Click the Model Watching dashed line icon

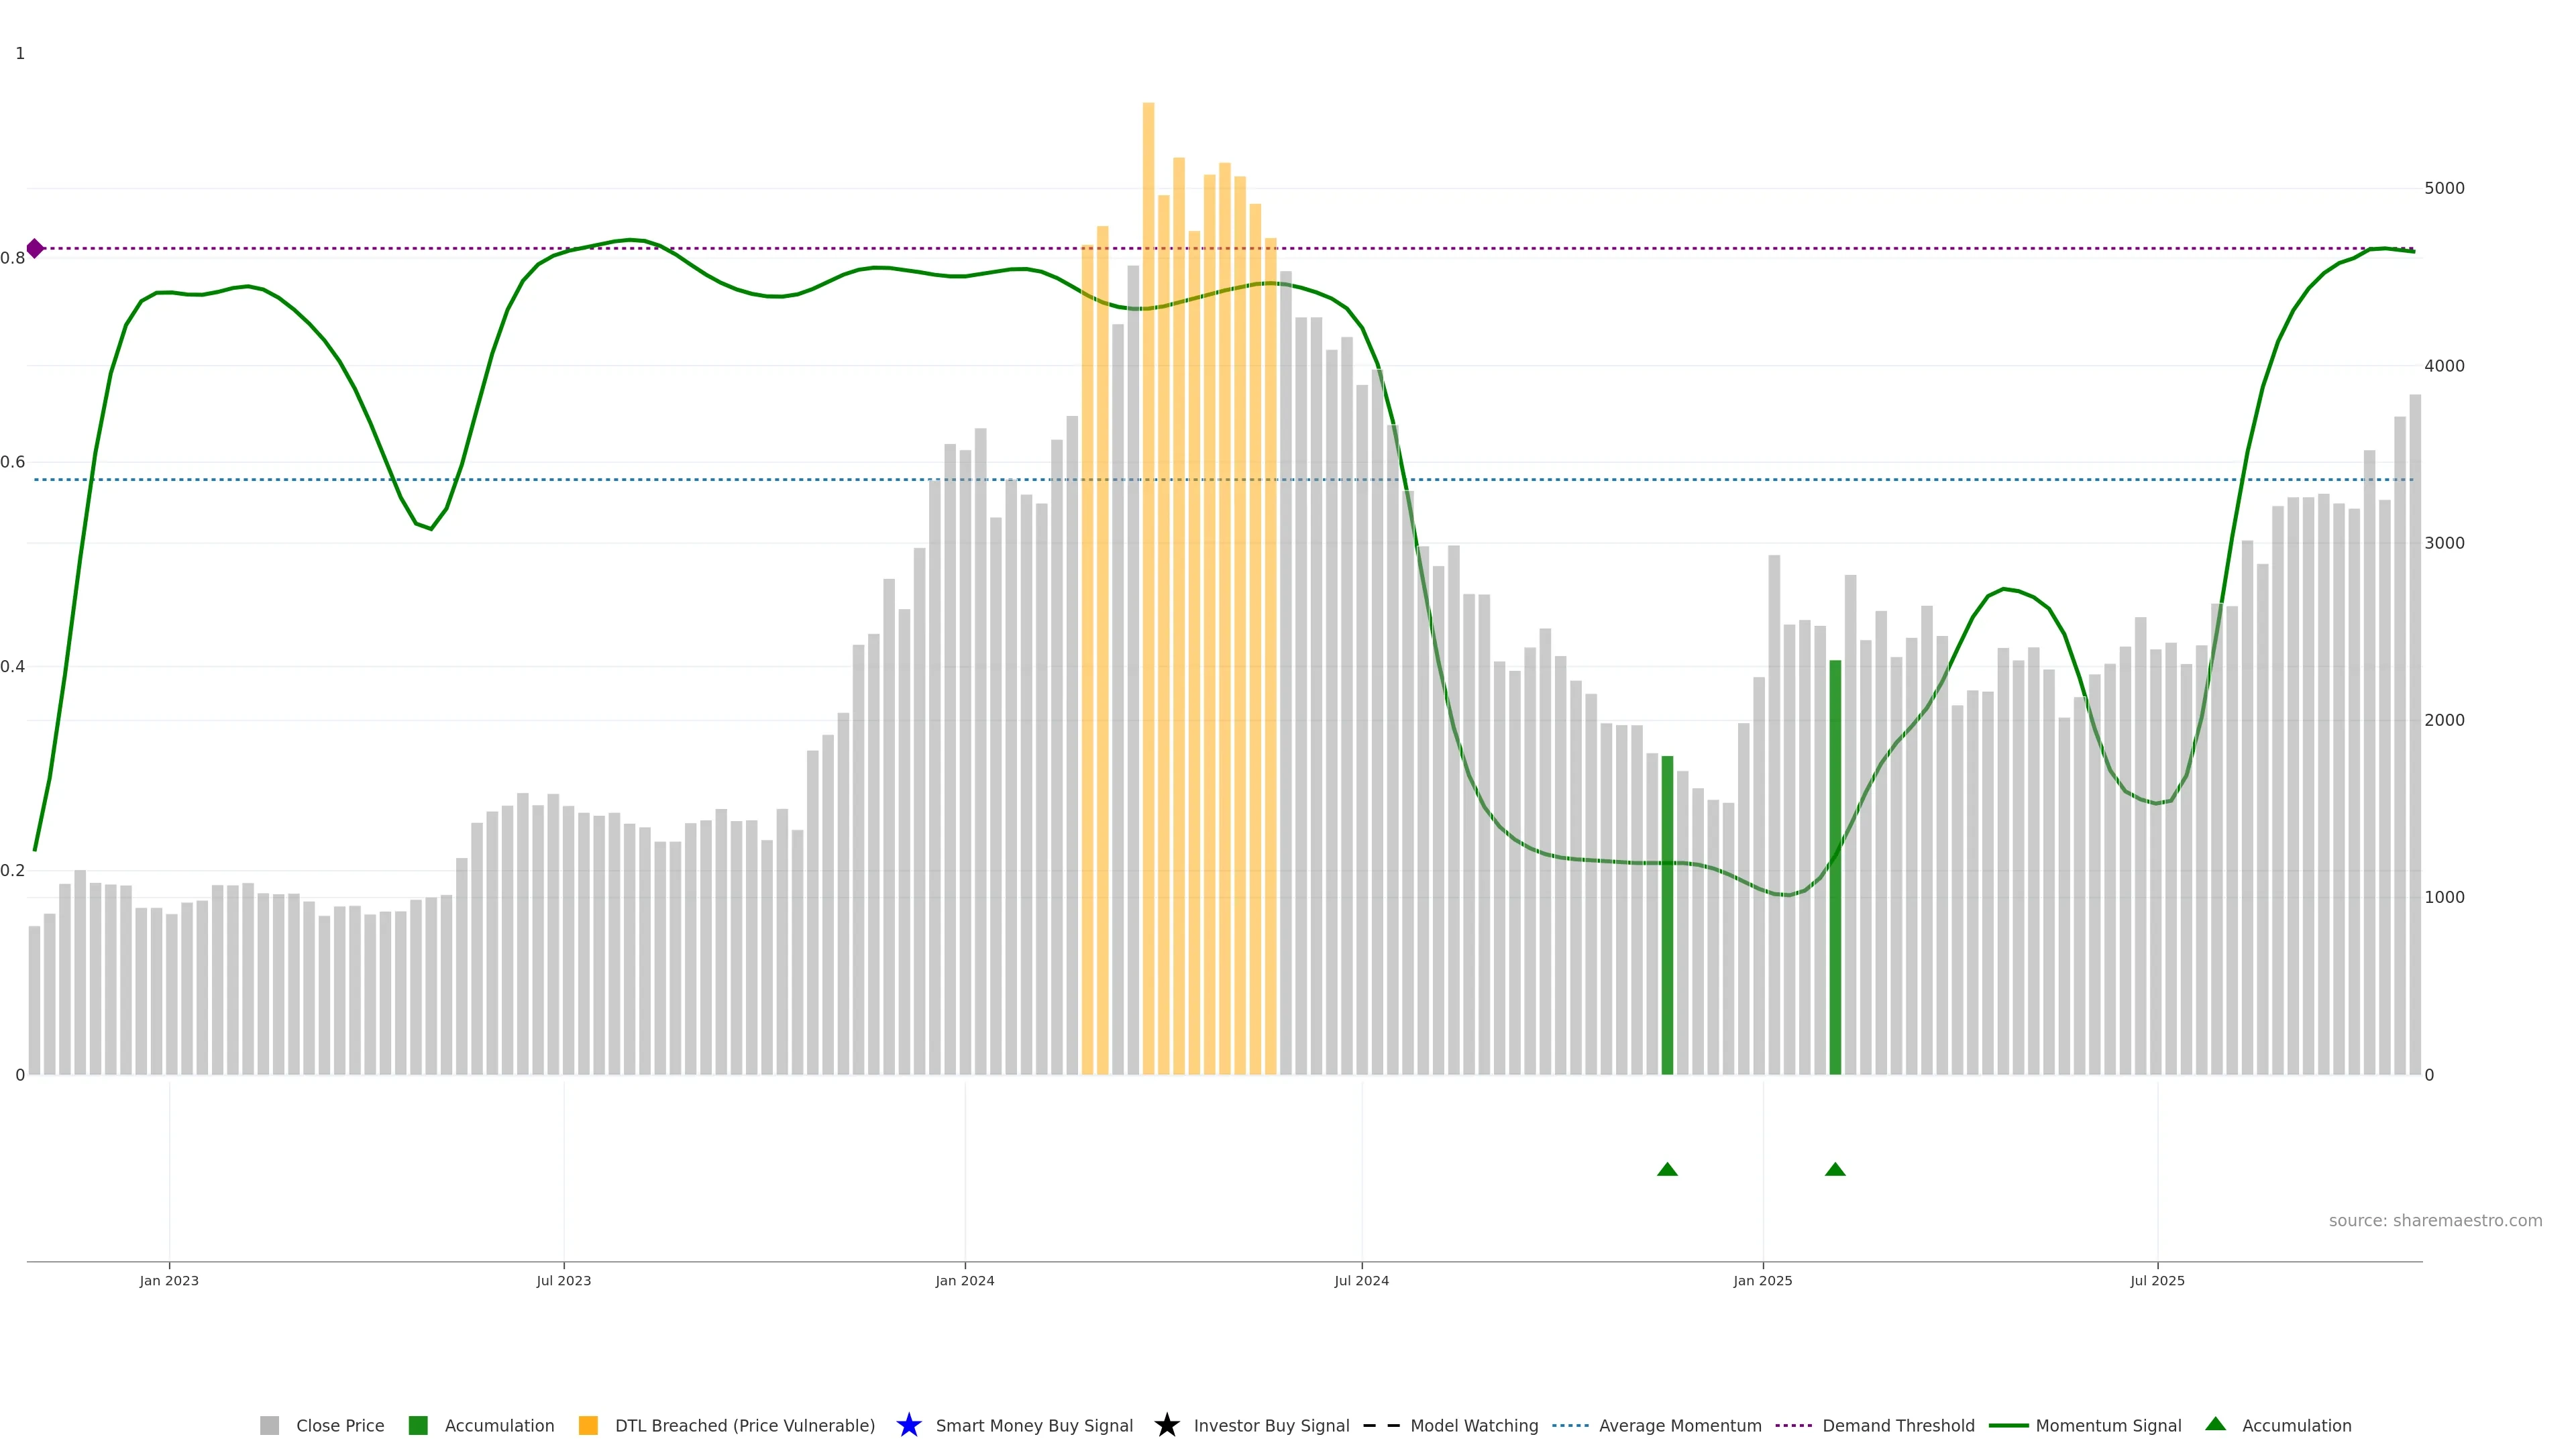click(1381, 1425)
